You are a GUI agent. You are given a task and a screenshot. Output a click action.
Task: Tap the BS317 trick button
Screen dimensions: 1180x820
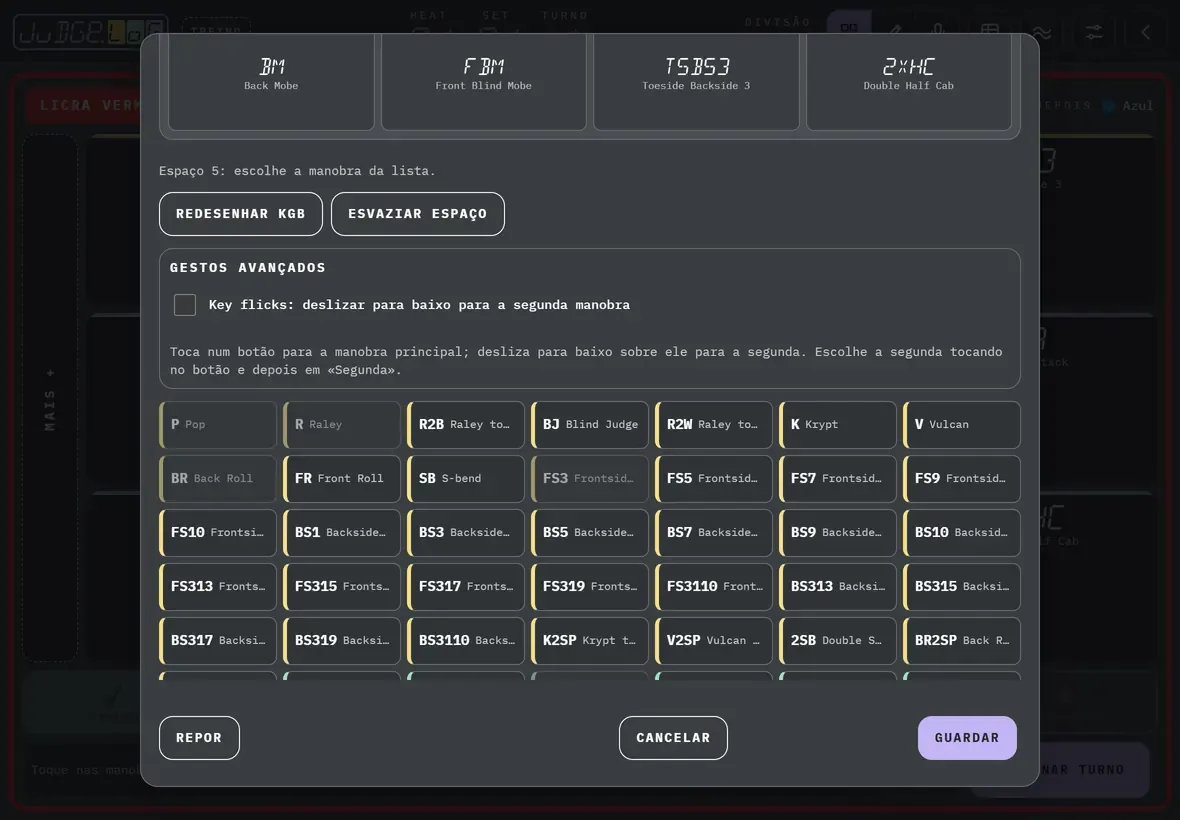[x=218, y=641]
